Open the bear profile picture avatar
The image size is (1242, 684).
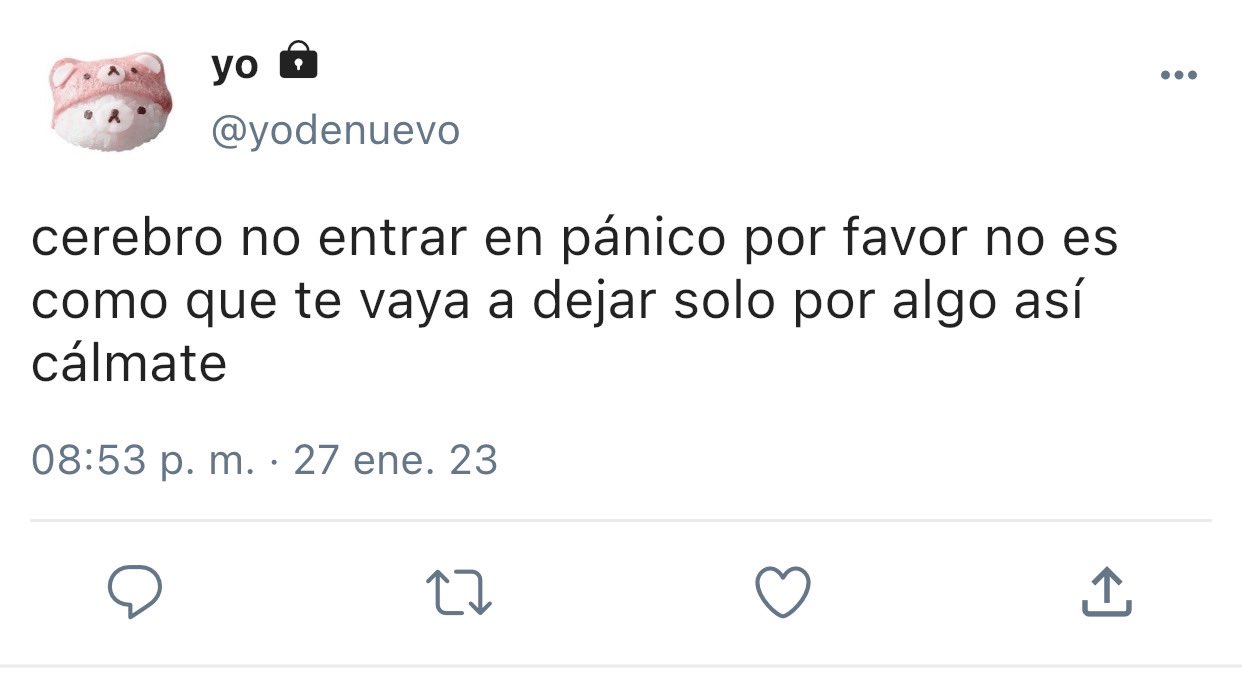tap(111, 101)
